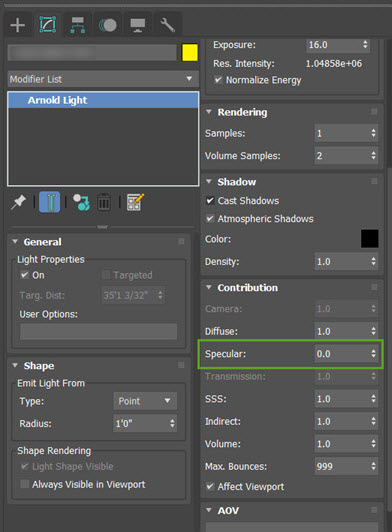Image resolution: width=392 pixels, height=532 pixels.
Task: Open the Motion panel icon
Action: [108, 25]
